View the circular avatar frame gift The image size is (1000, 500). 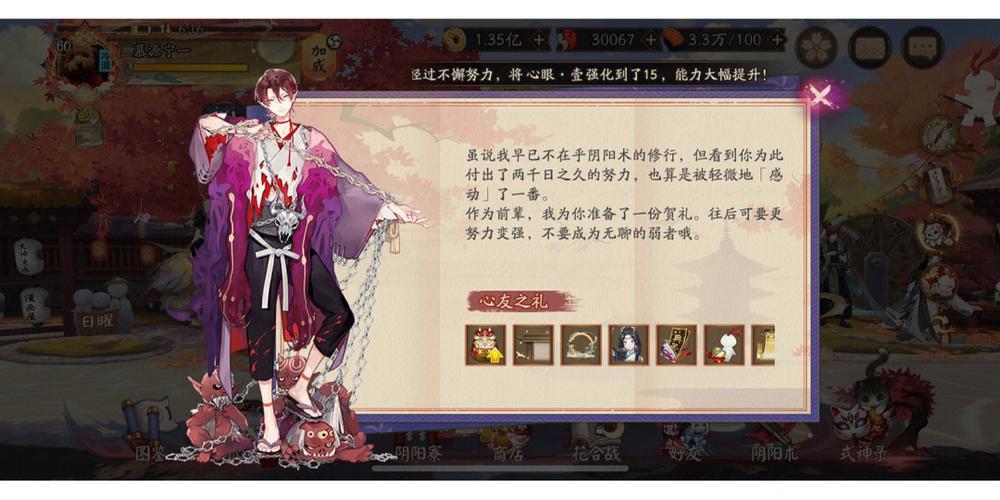[581, 345]
